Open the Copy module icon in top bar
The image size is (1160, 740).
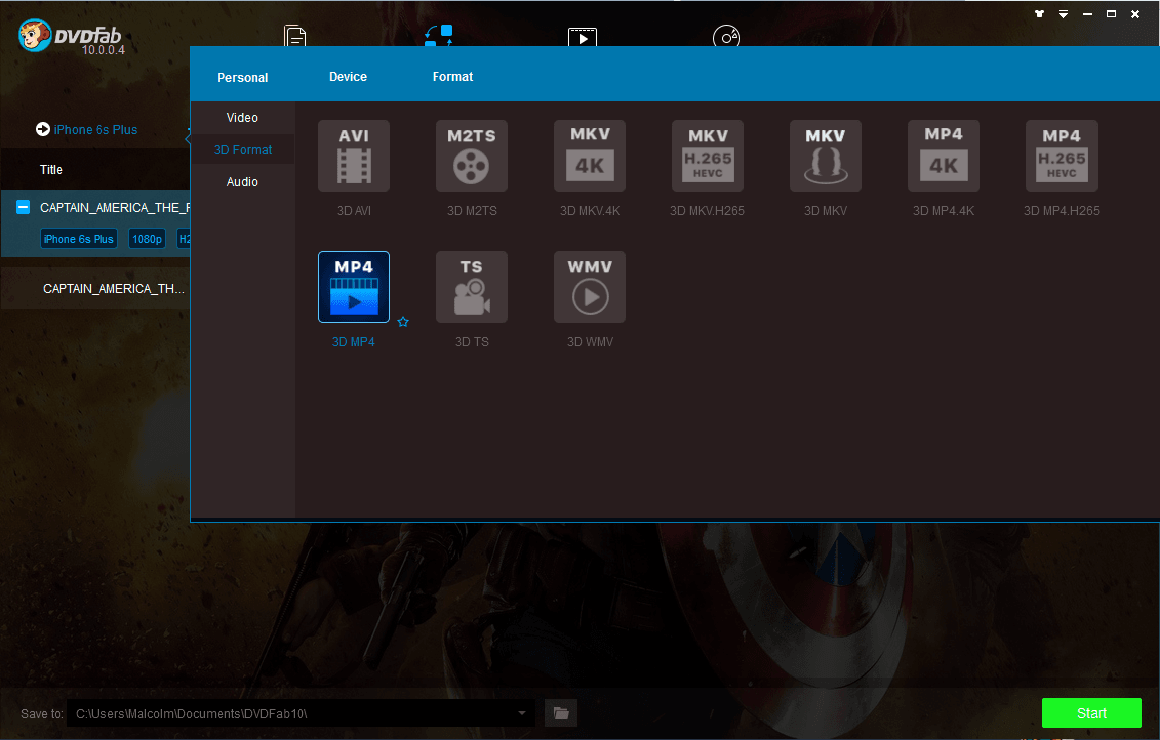[295, 36]
